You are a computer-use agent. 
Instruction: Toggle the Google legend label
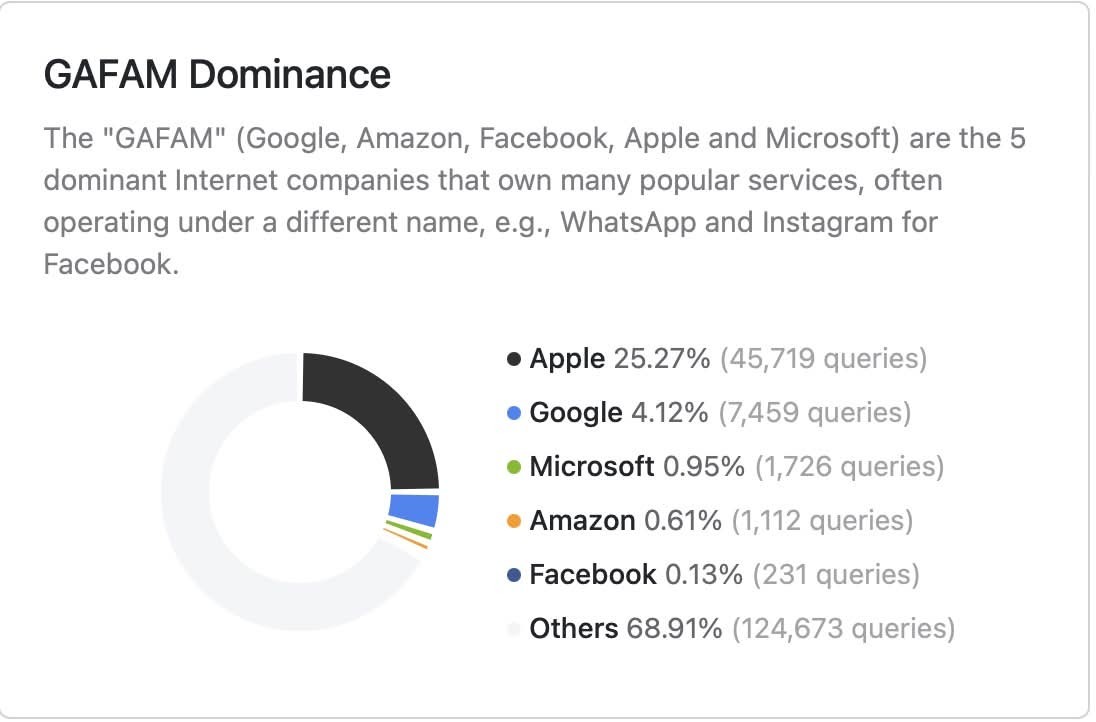575,412
